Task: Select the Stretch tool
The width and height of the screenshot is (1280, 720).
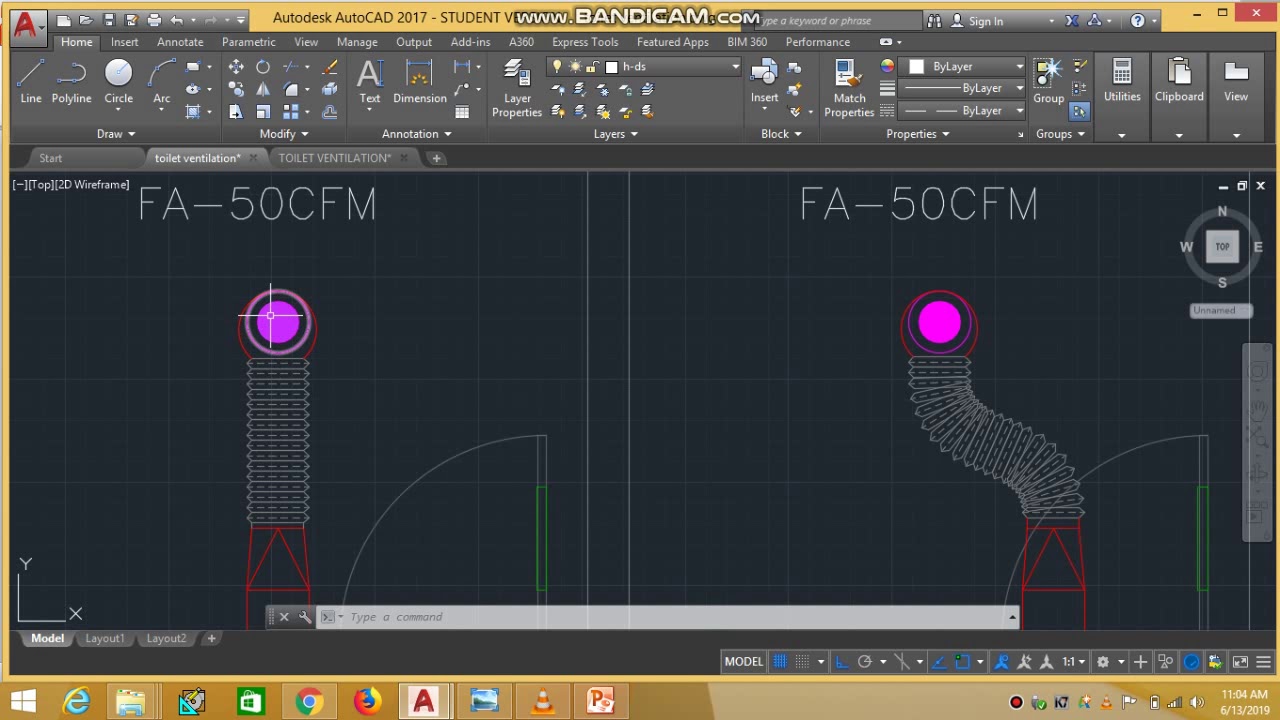Action: (236, 112)
